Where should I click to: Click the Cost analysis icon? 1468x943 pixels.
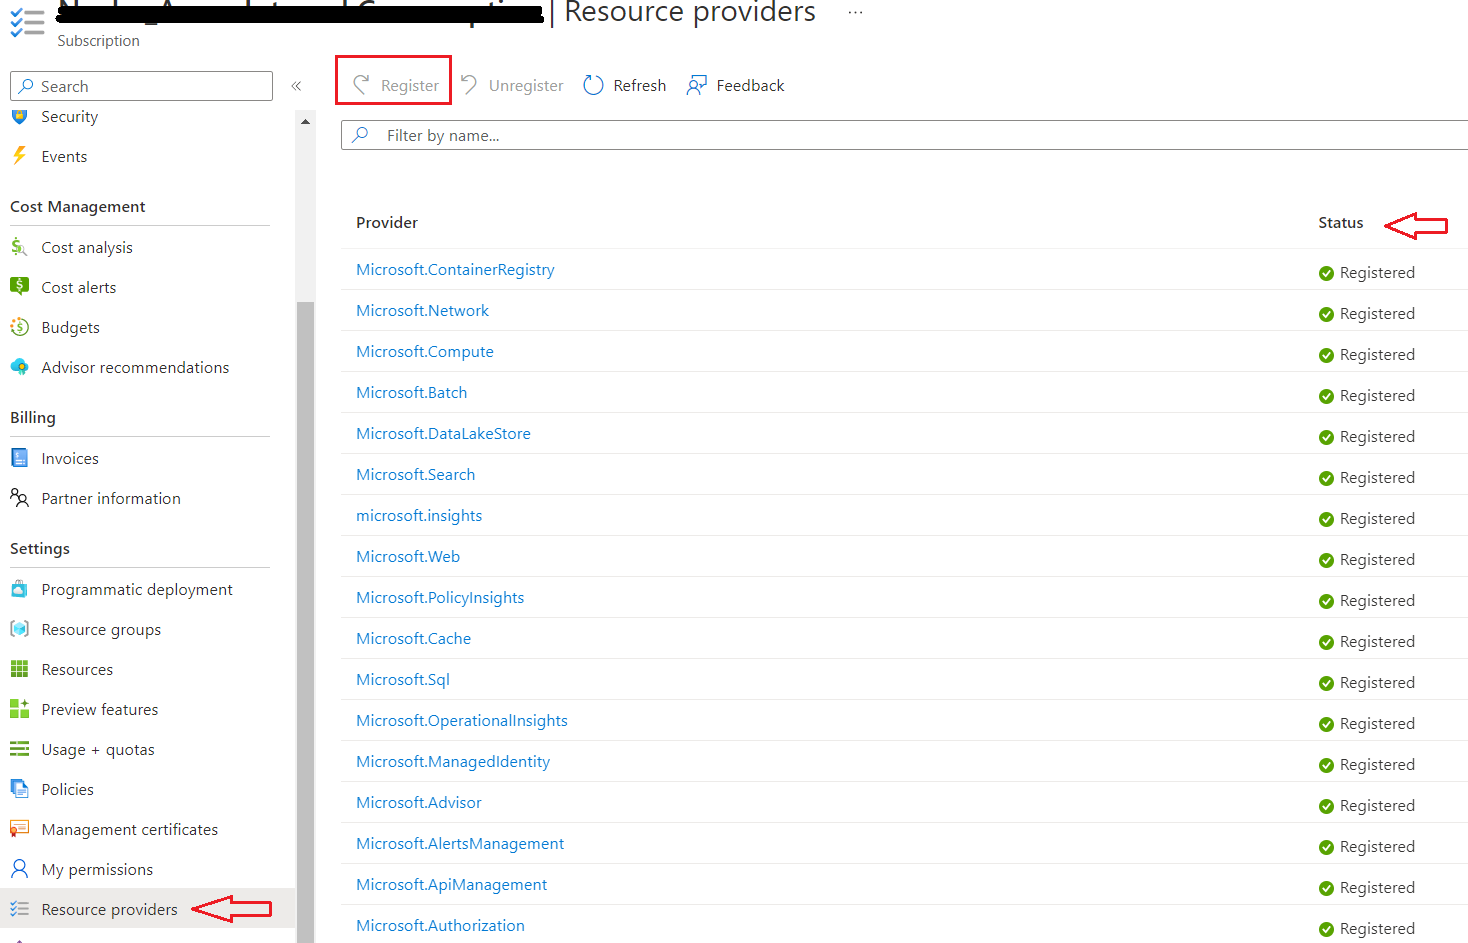pos(20,247)
